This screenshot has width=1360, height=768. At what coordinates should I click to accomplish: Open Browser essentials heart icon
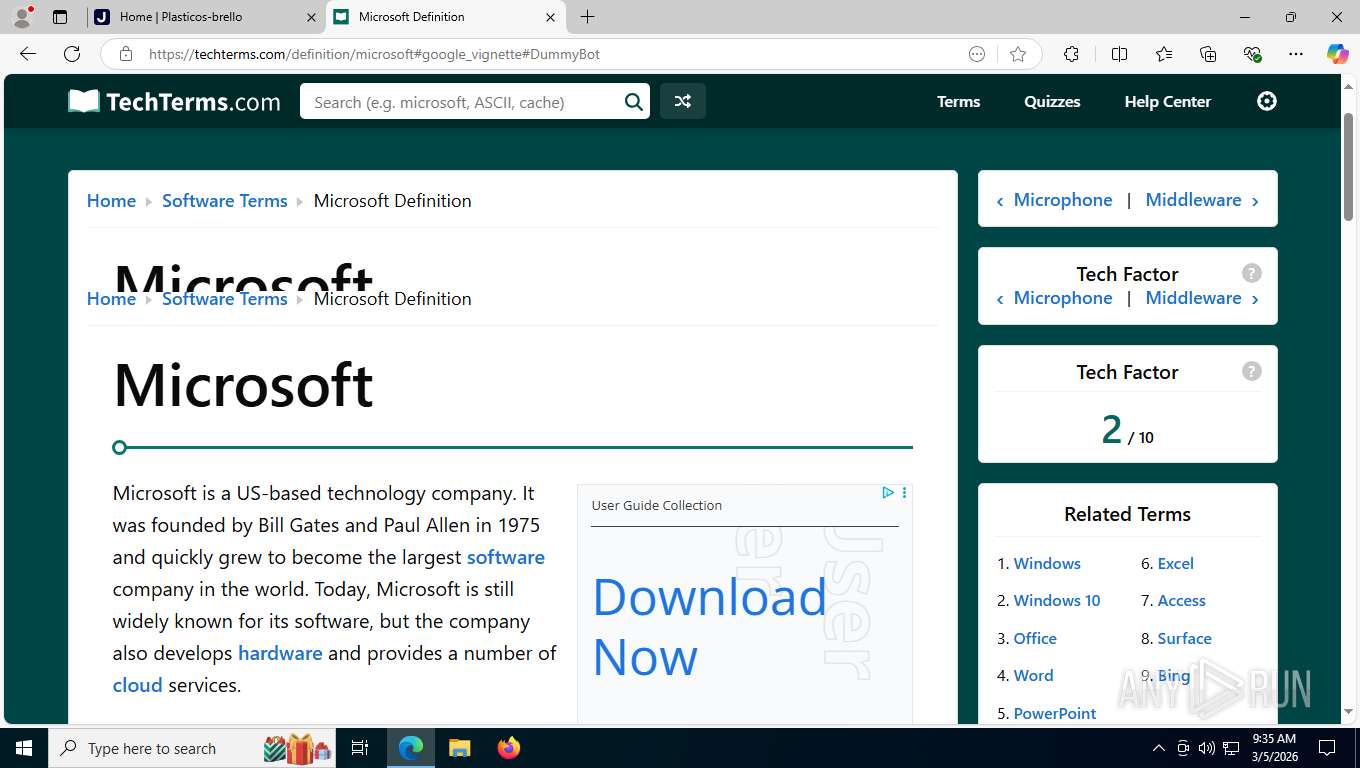click(x=1252, y=54)
